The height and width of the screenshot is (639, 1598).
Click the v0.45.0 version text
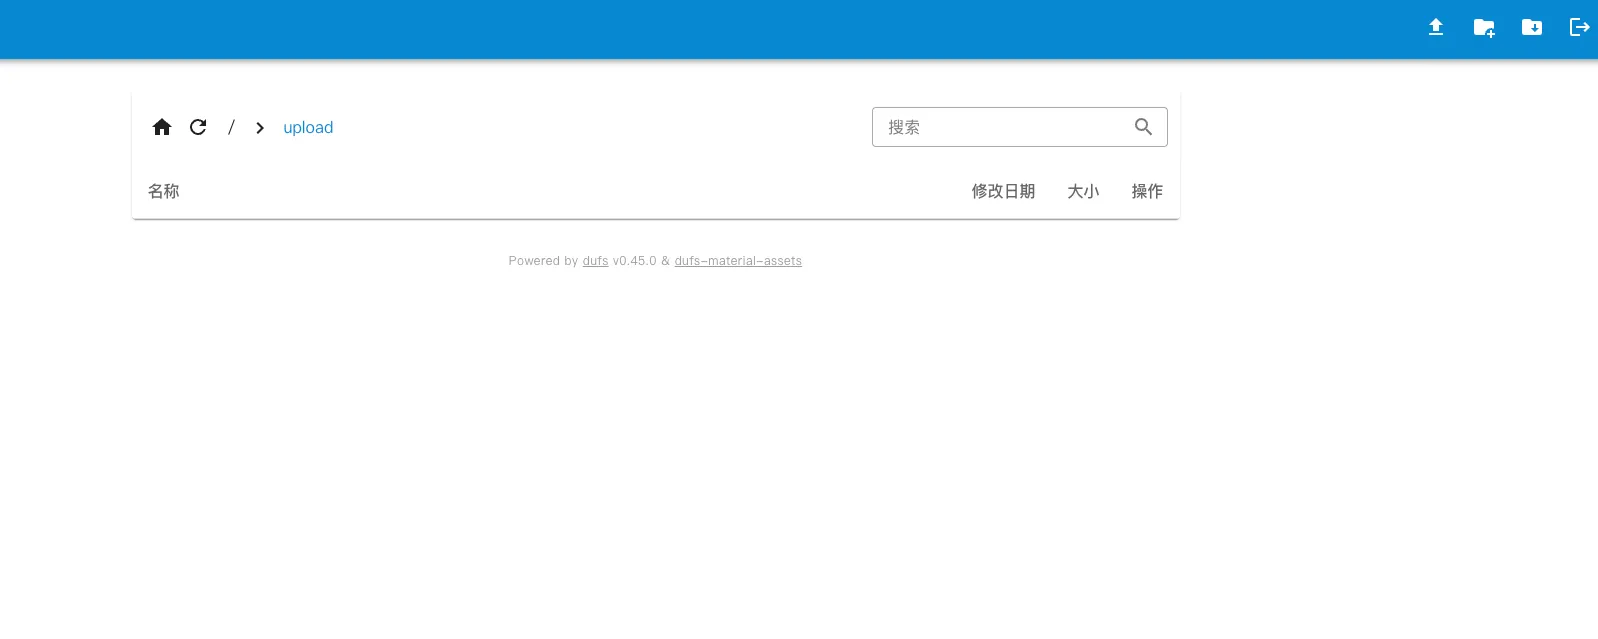[x=634, y=261]
